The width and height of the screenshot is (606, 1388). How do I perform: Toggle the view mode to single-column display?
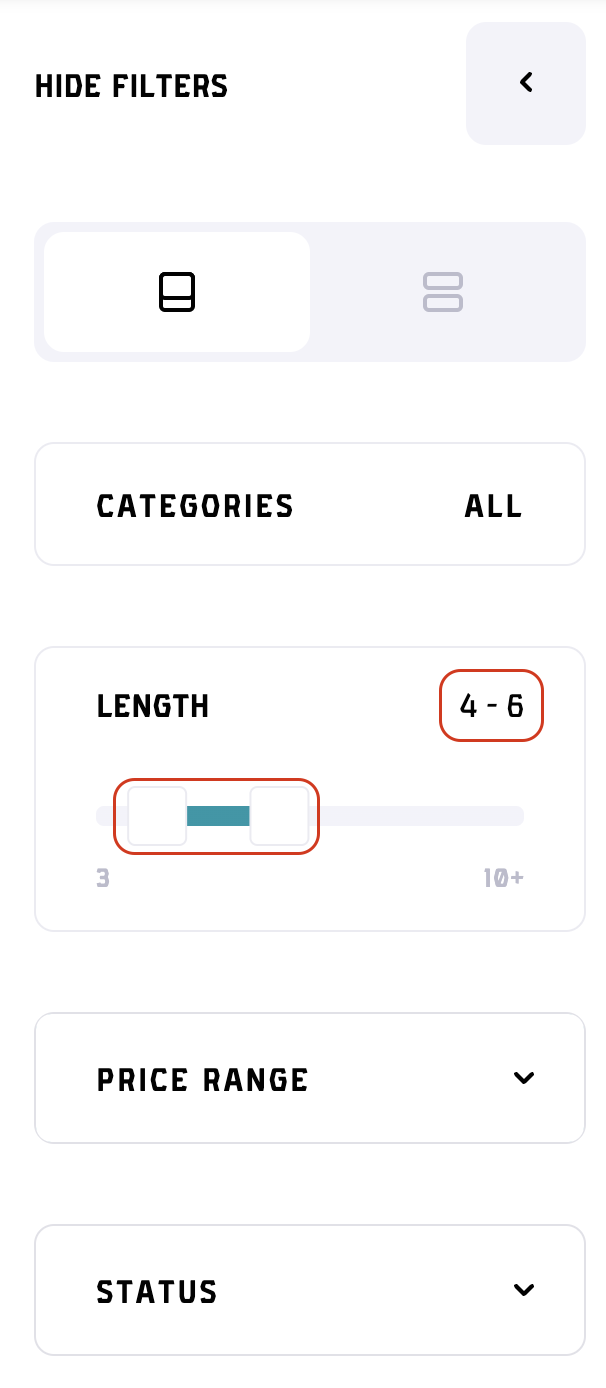177,291
